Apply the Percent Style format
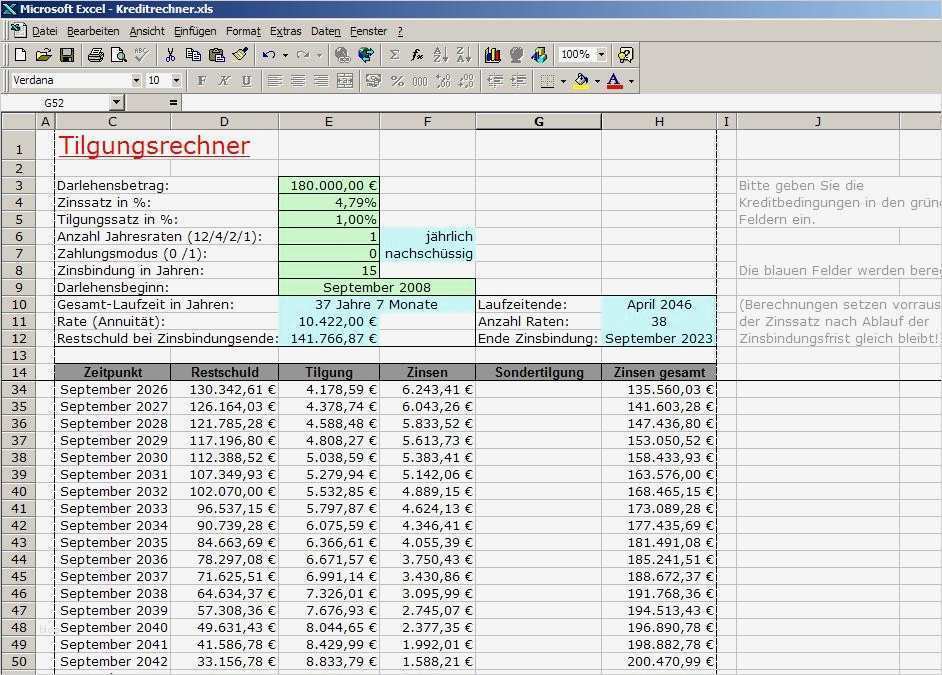Screen dimensions: 942x675 [396, 81]
